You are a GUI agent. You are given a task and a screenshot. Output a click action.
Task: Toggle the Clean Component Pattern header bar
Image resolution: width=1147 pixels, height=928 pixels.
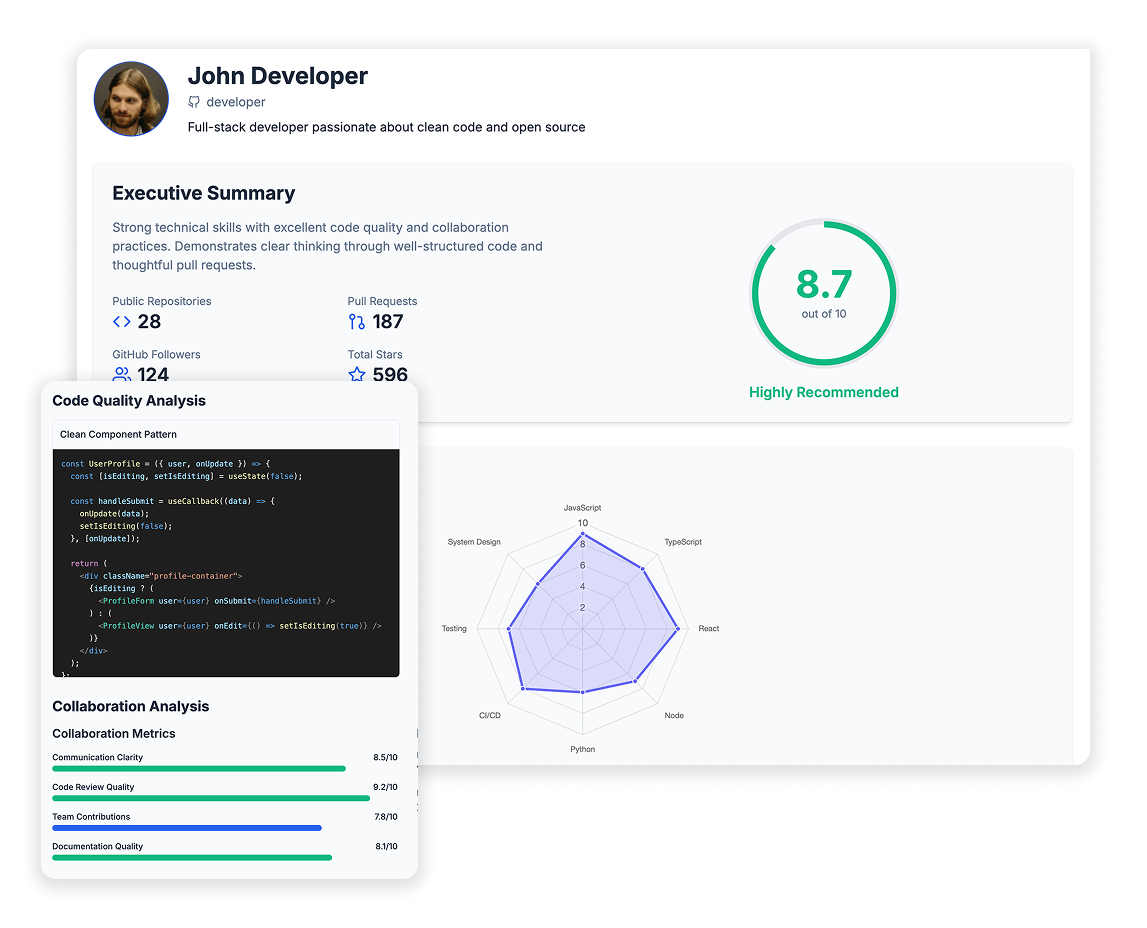(x=226, y=433)
